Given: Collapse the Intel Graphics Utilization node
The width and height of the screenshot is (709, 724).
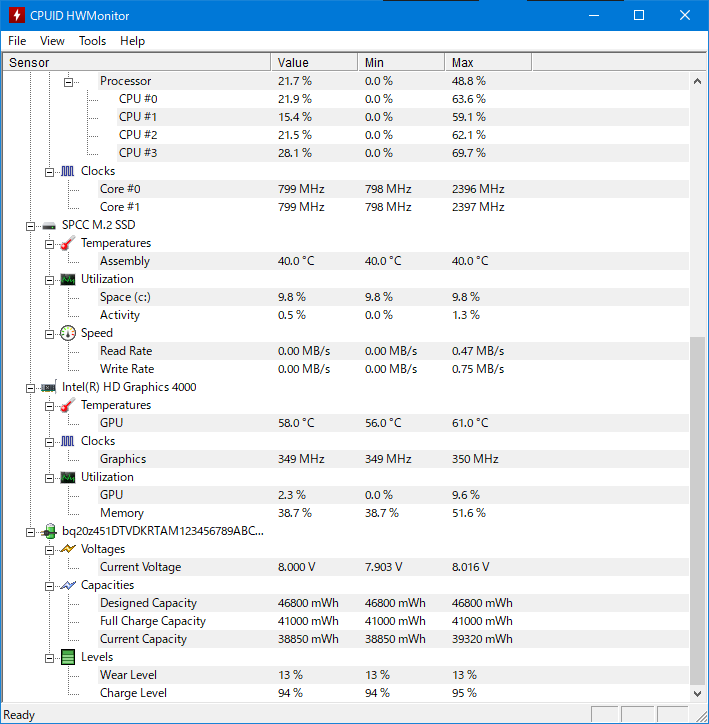Looking at the screenshot, I should pyautogui.click(x=49, y=478).
